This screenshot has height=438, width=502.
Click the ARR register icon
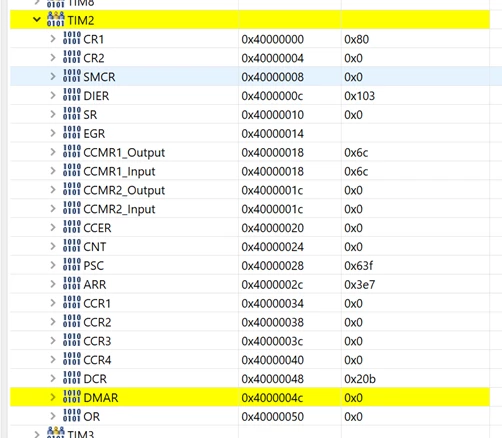(72, 283)
